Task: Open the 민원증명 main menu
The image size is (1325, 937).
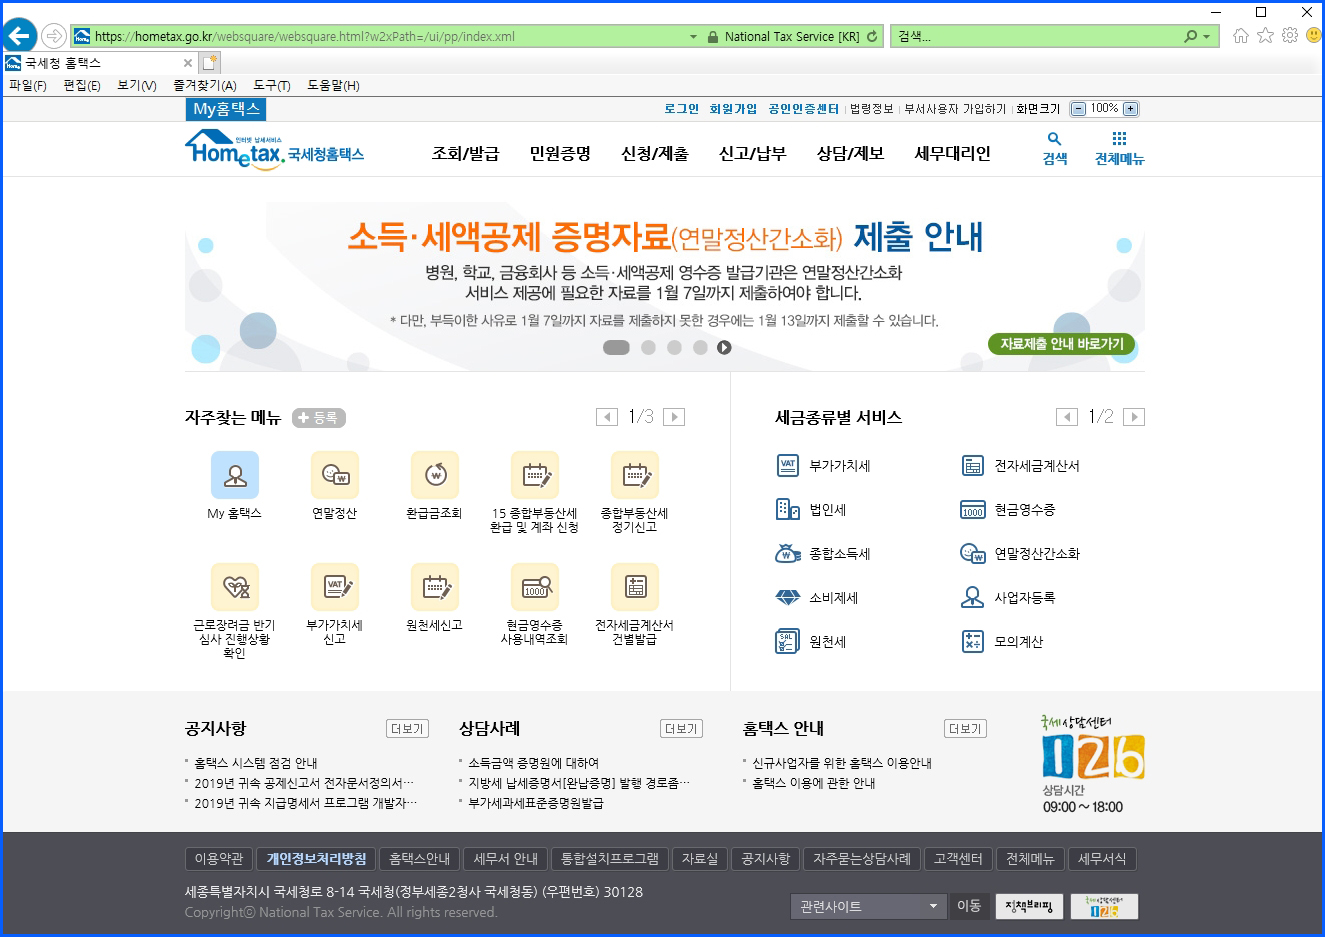Action: (x=560, y=153)
